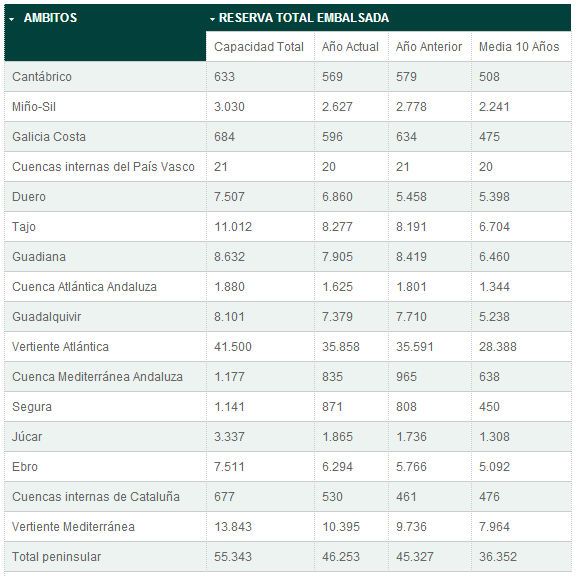
Task: Select the Guadiana row label
Action: [x=39, y=257]
